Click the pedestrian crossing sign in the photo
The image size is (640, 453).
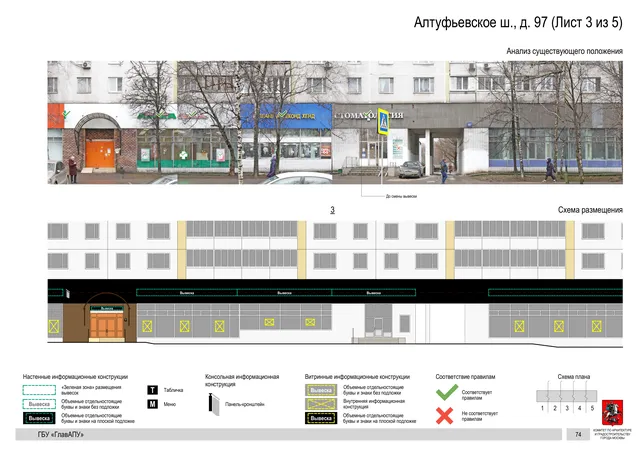coord(383,121)
